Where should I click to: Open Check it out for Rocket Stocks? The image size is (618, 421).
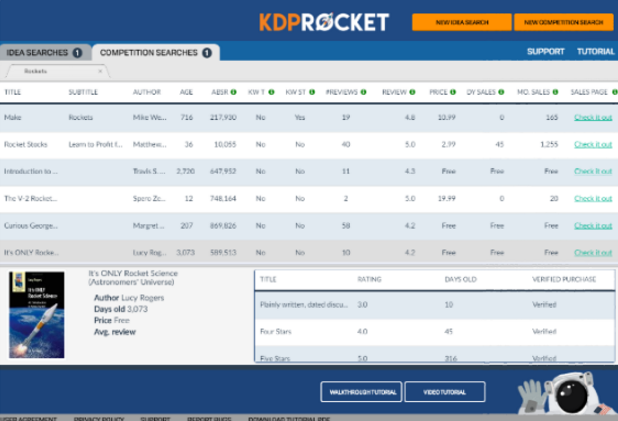593,144
